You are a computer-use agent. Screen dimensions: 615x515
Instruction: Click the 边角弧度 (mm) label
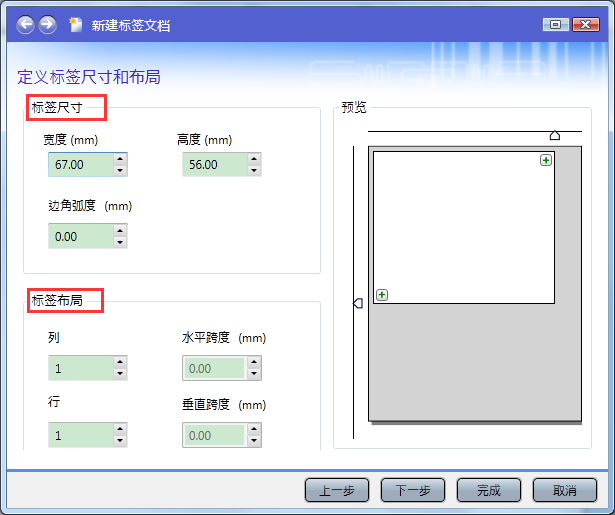tap(90, 206)
